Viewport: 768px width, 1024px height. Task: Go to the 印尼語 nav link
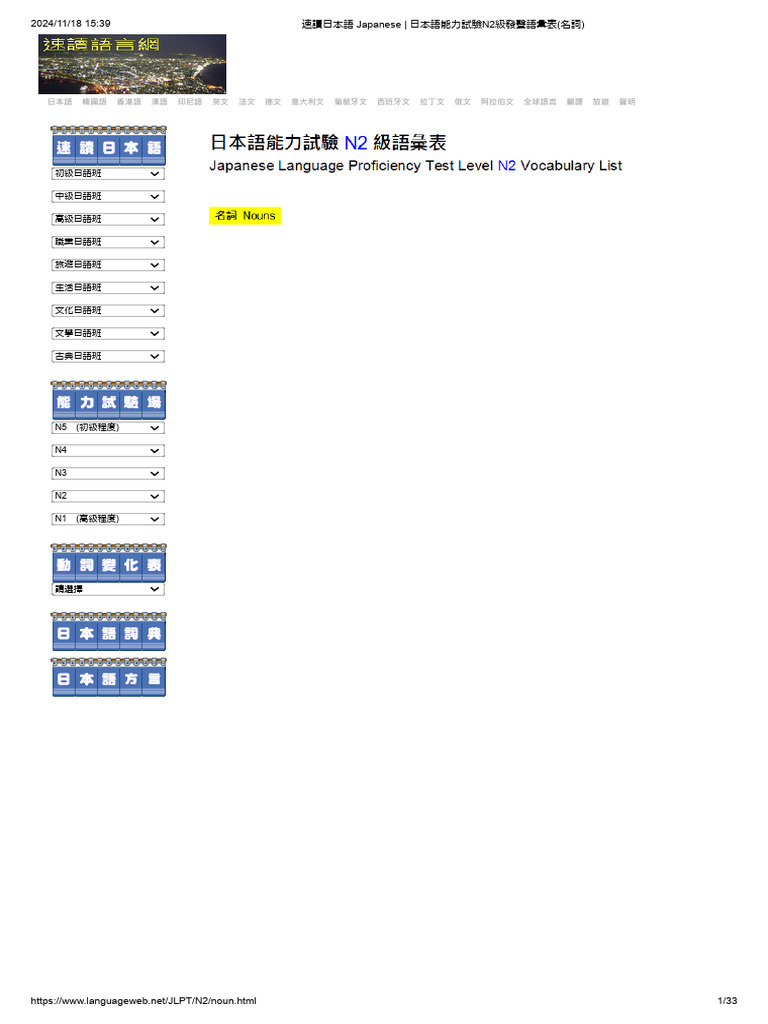point(190,102)
